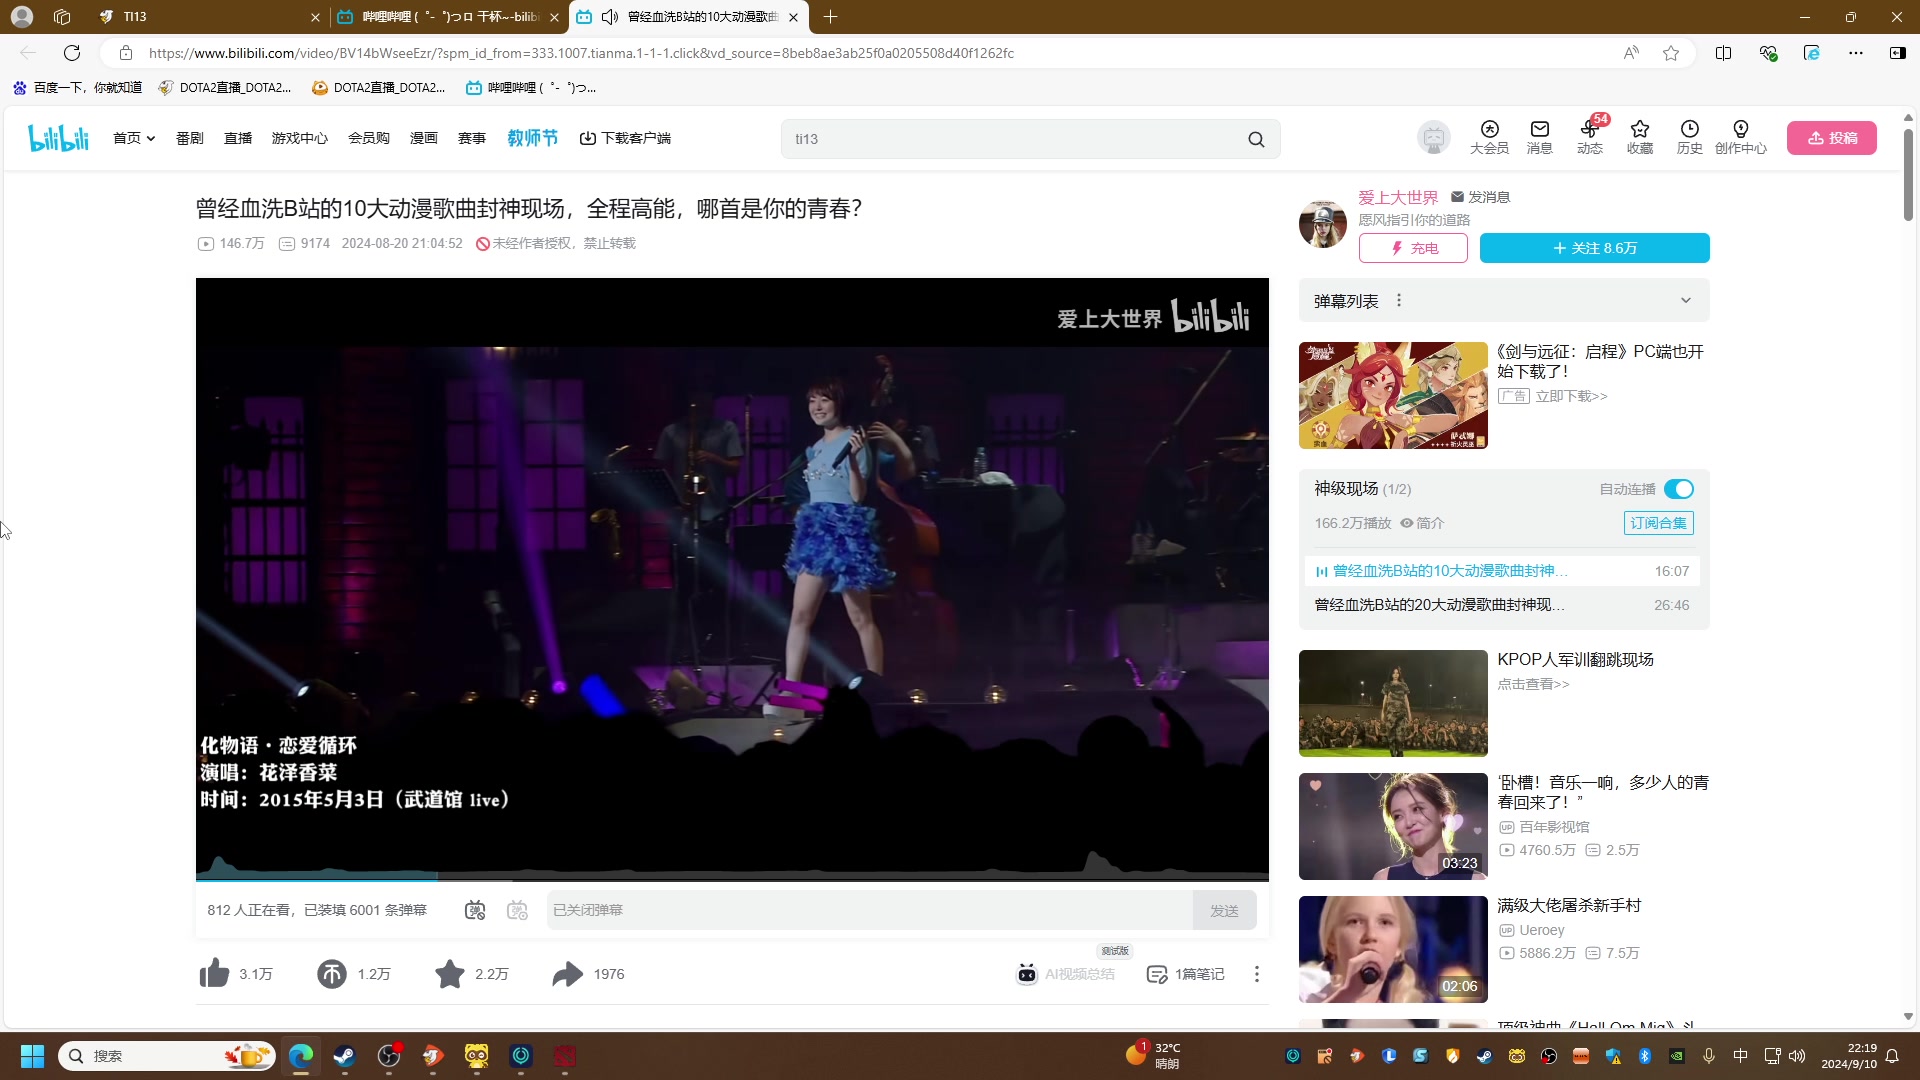This screenshot has height=1080, width=1920.
Task: Click the 投稿 upload button
Action: 1832,138
